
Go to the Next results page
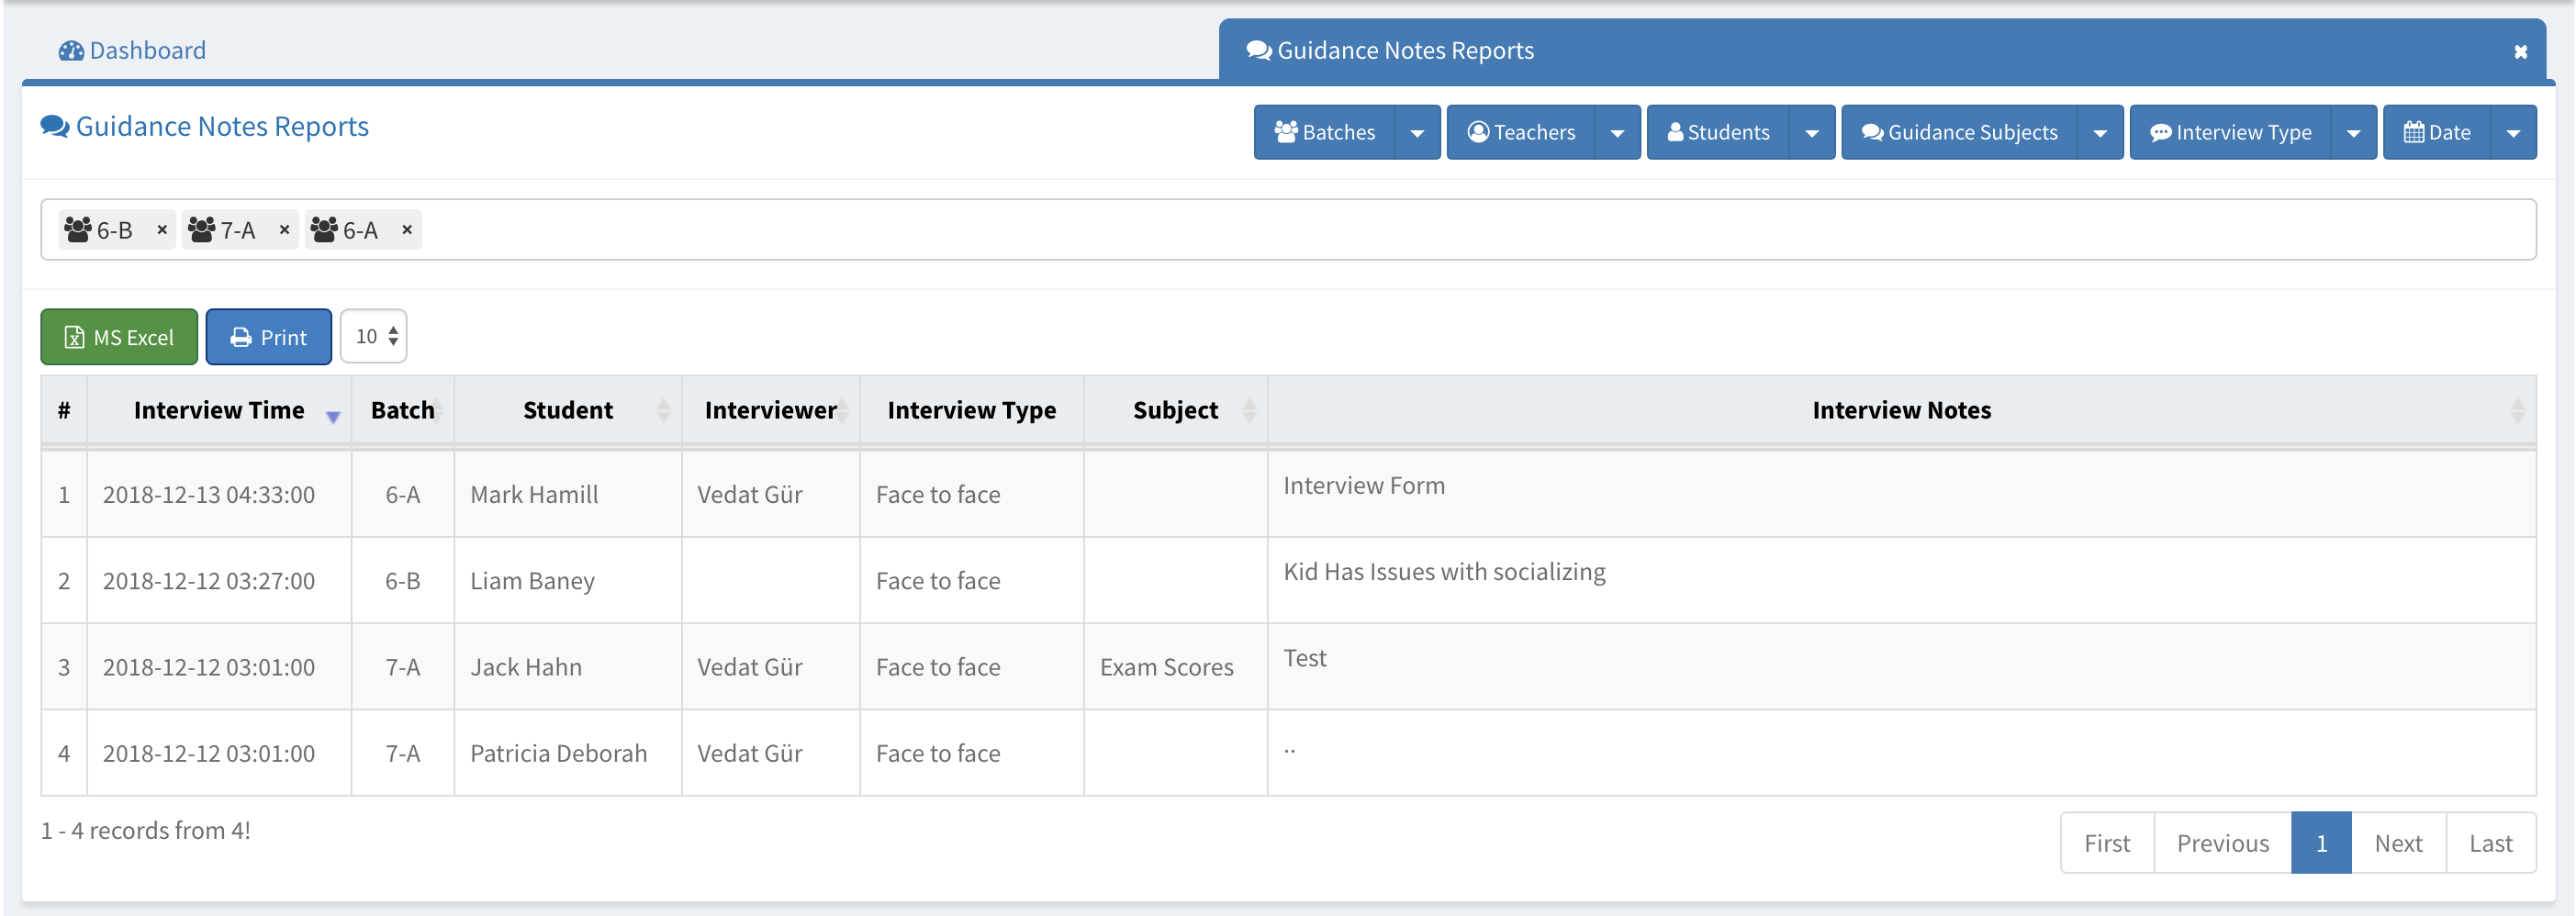[2398, 843]
